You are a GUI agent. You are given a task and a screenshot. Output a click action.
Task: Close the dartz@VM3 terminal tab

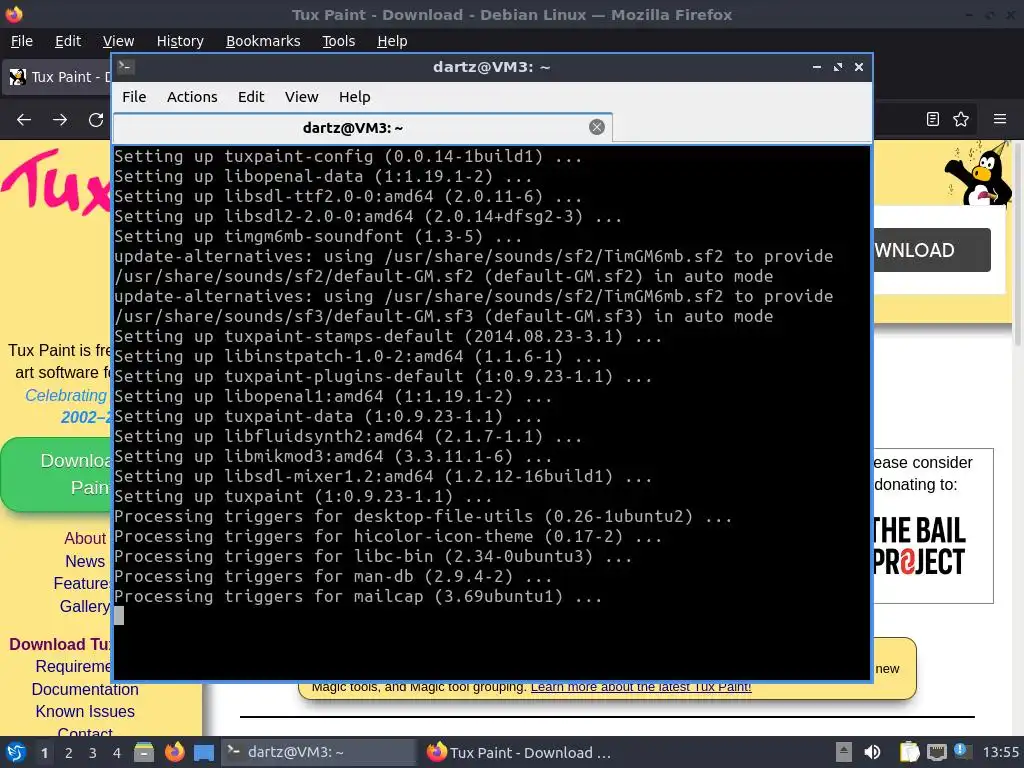click(x=596, y=127)
